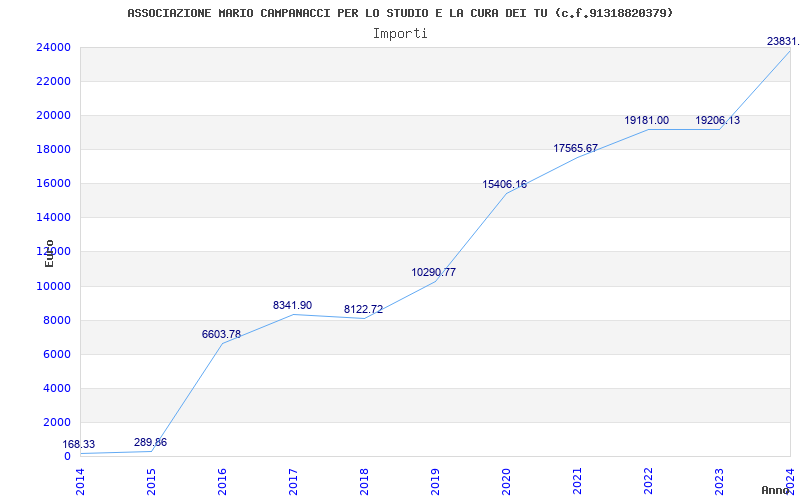Select the data label 19181.00
The height and width of the screenshot is (500, 800).
click(x=646, y=120)
